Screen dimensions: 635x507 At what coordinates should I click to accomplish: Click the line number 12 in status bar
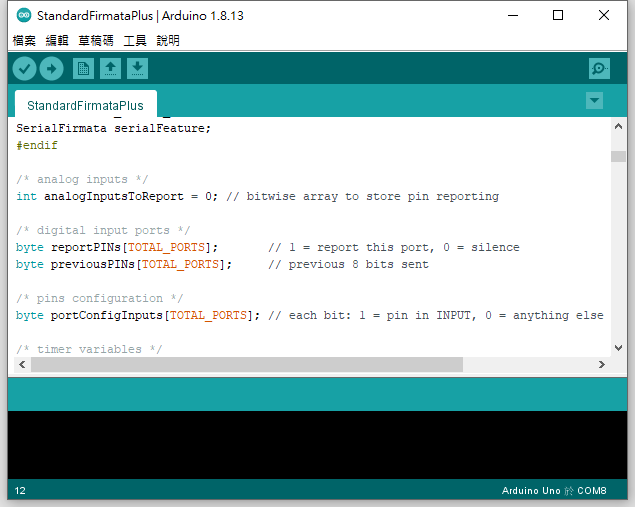point(20,491)
